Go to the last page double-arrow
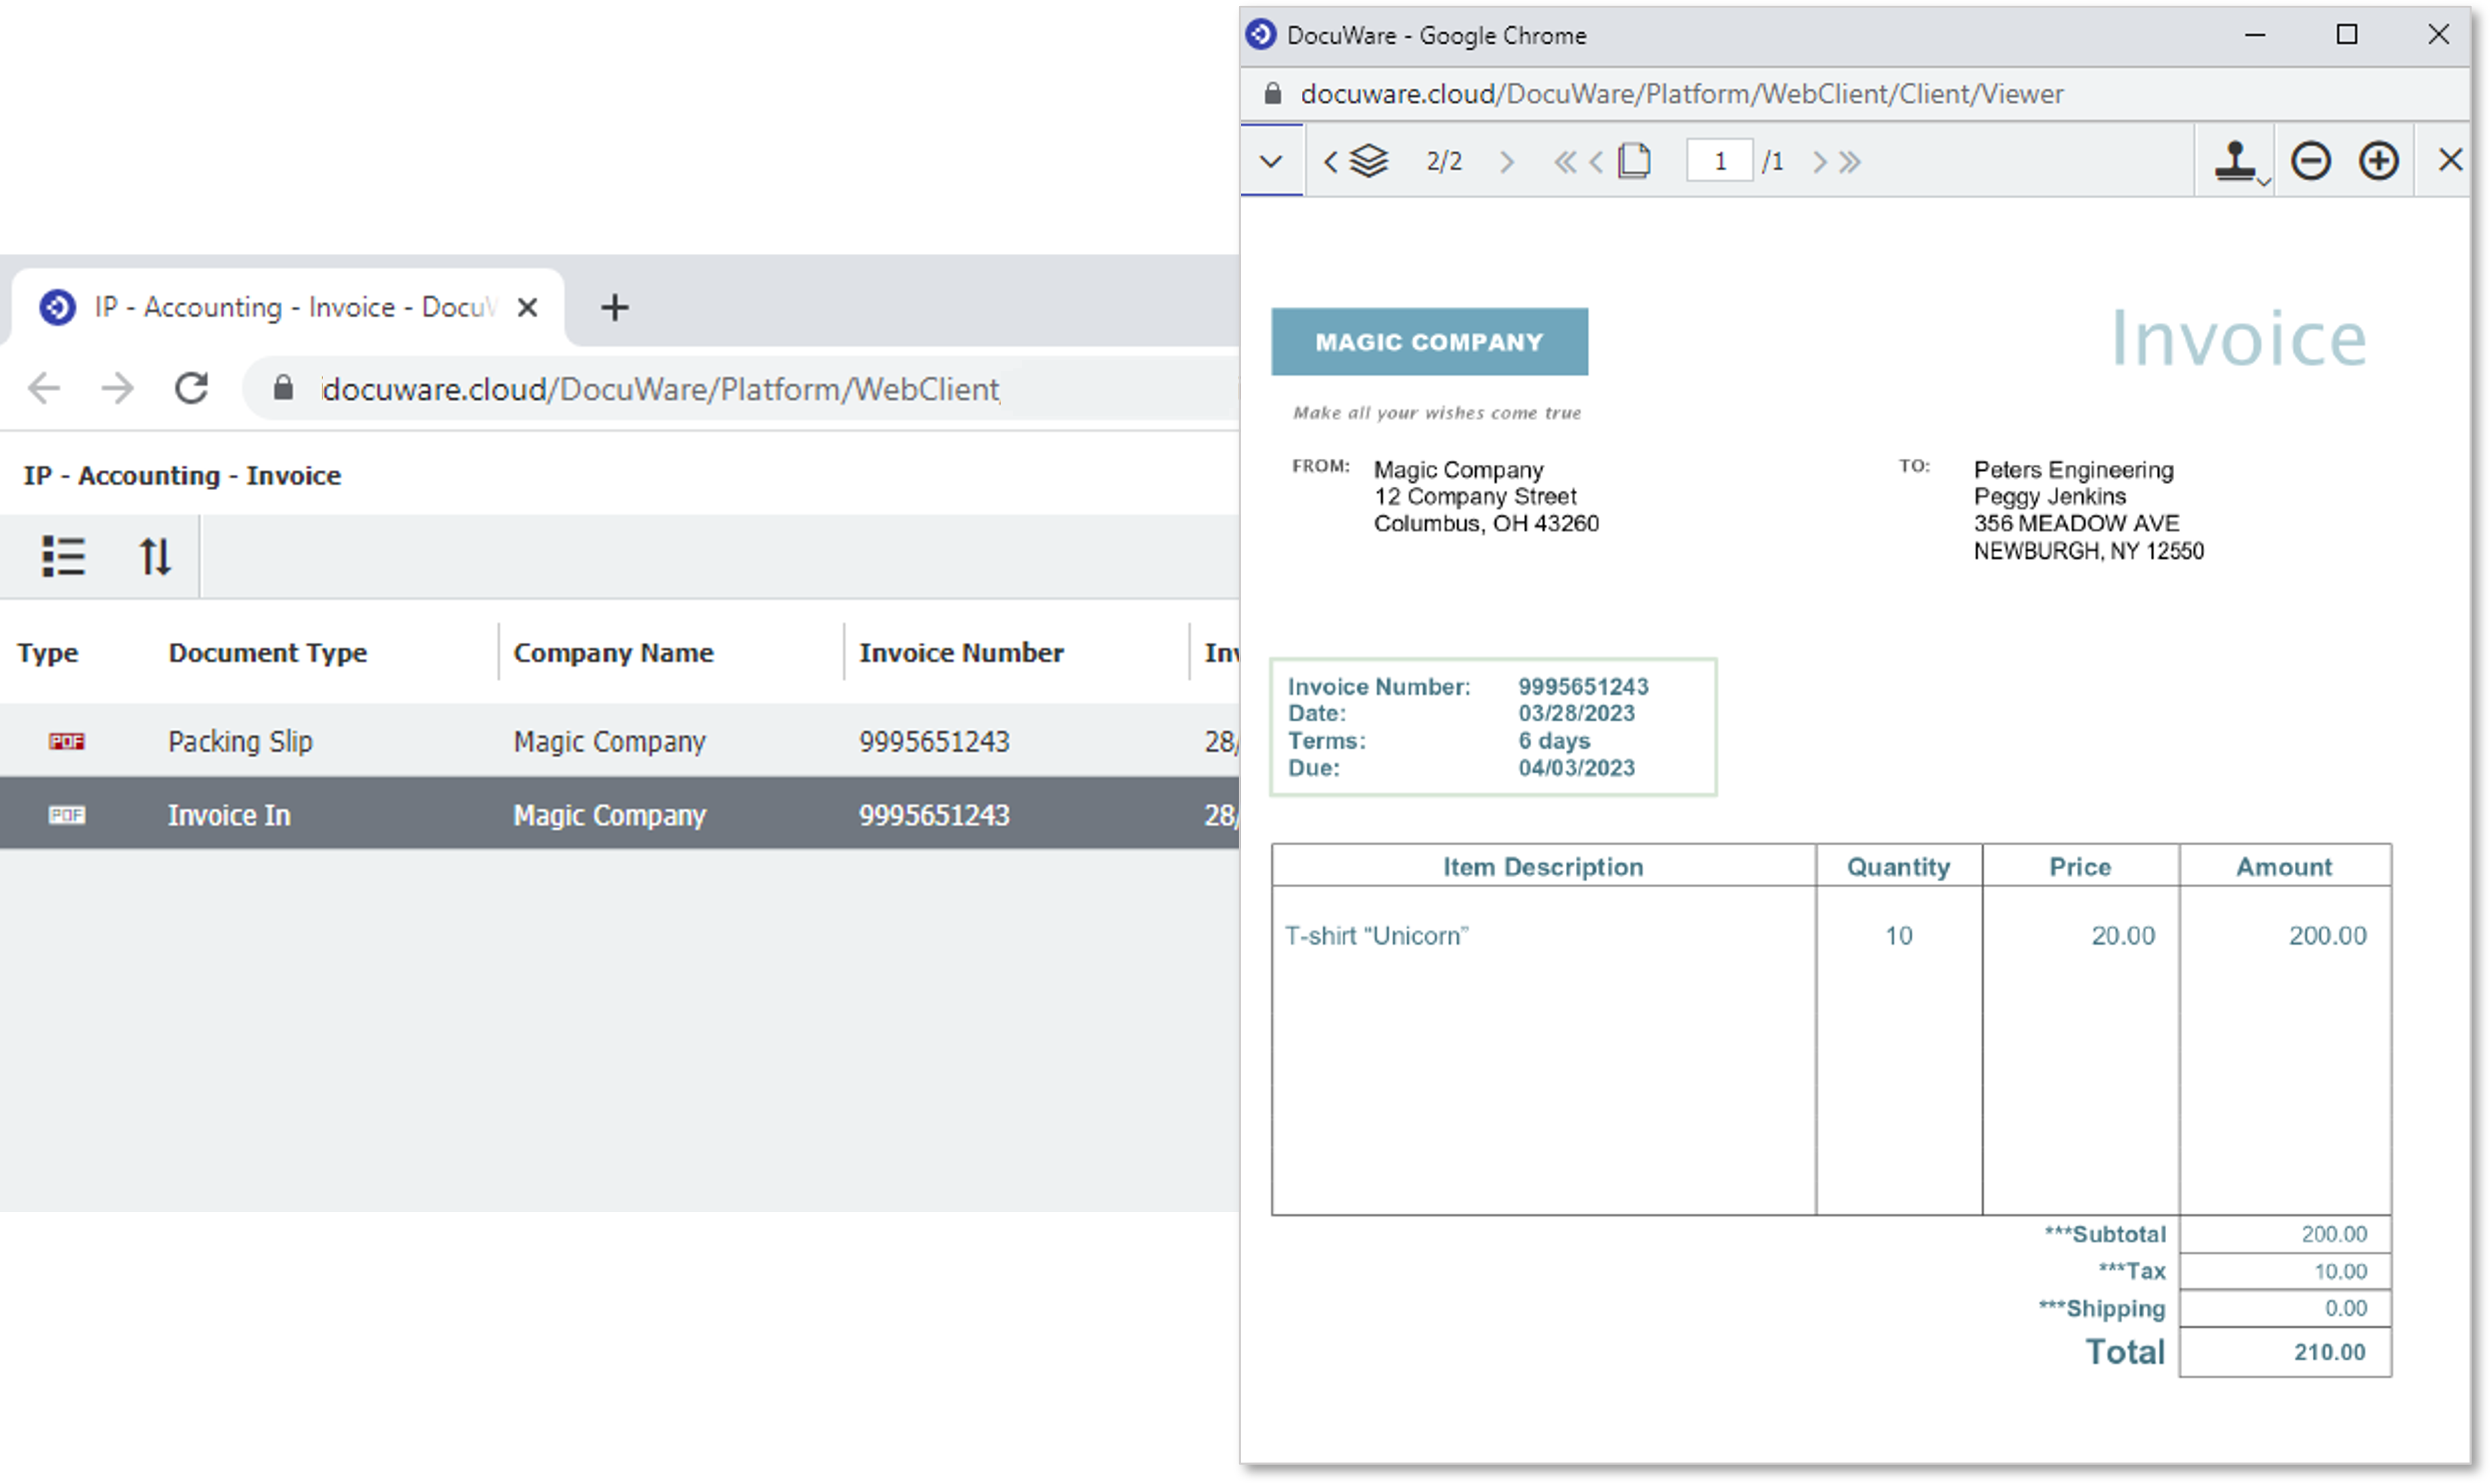This screenshot has width=2491, height=1484. [x=1851, y=162]
